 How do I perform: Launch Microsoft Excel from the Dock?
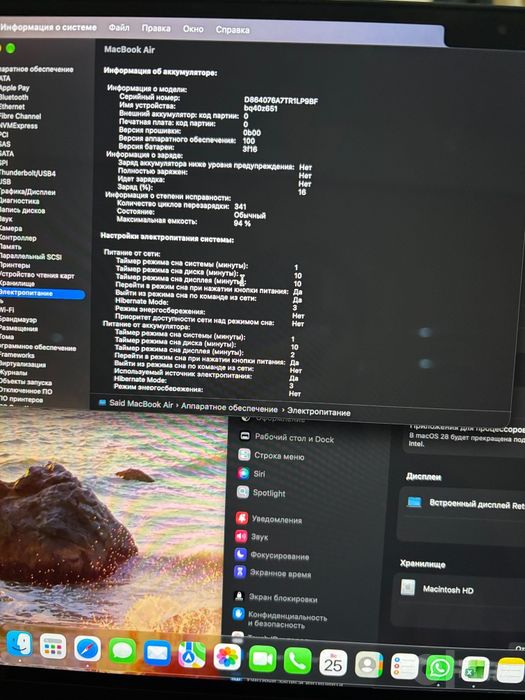pos(475,669)
